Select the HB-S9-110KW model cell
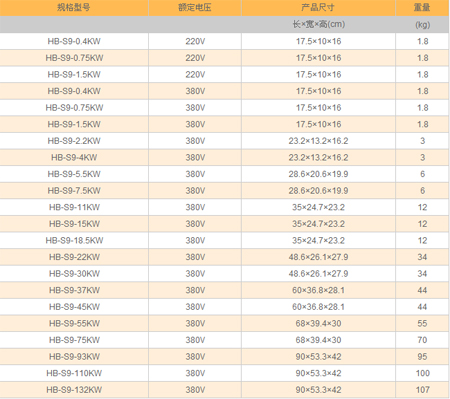Viewport: 450px width, 399px height. (x=74, y=373)
